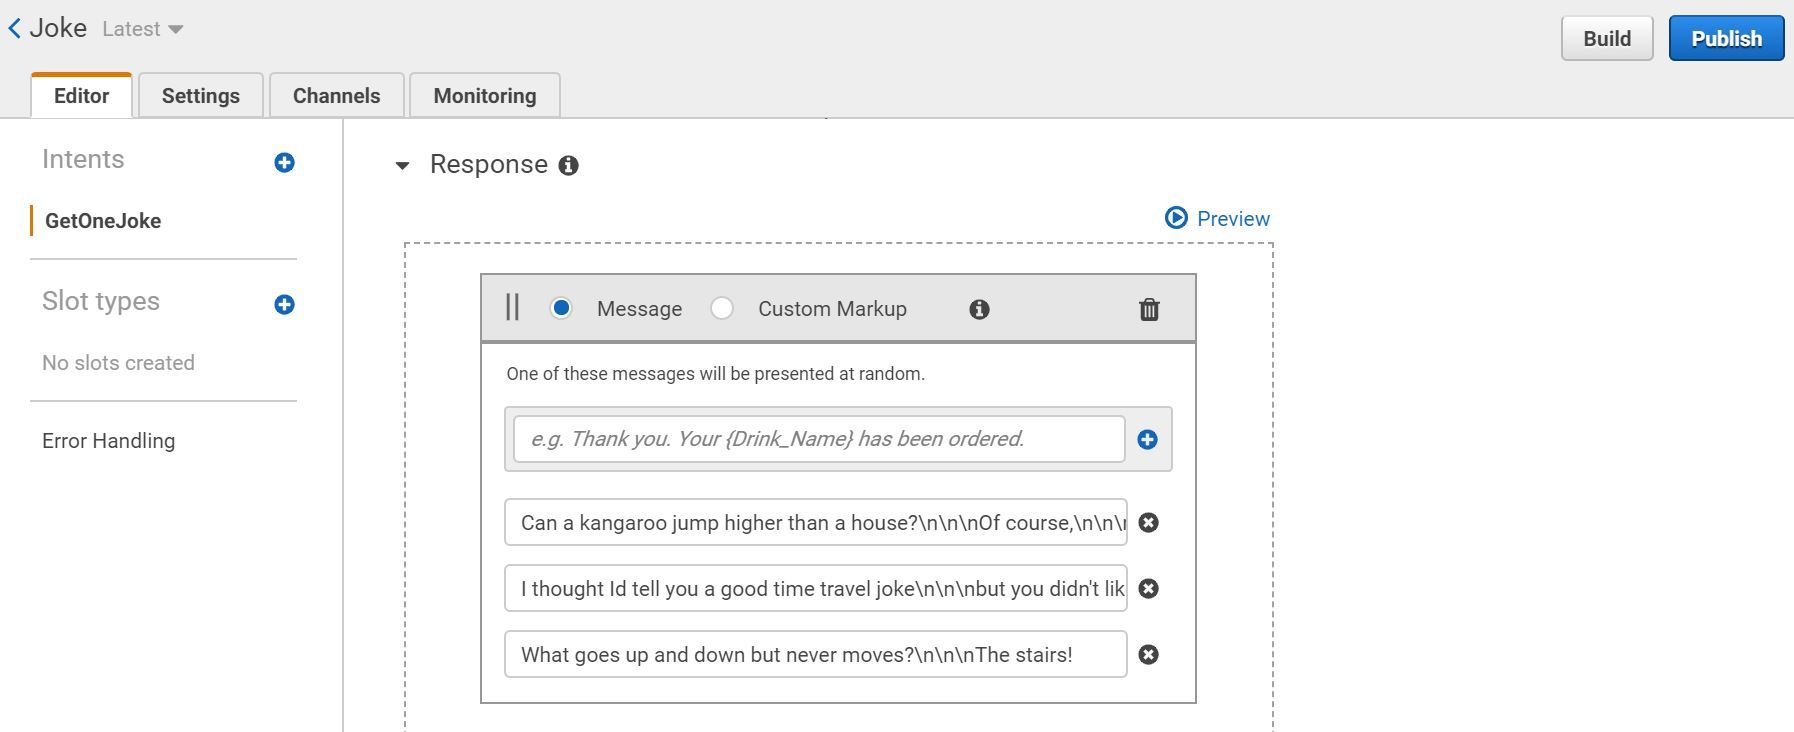Remove the time travel joke message

[1149, 588]
